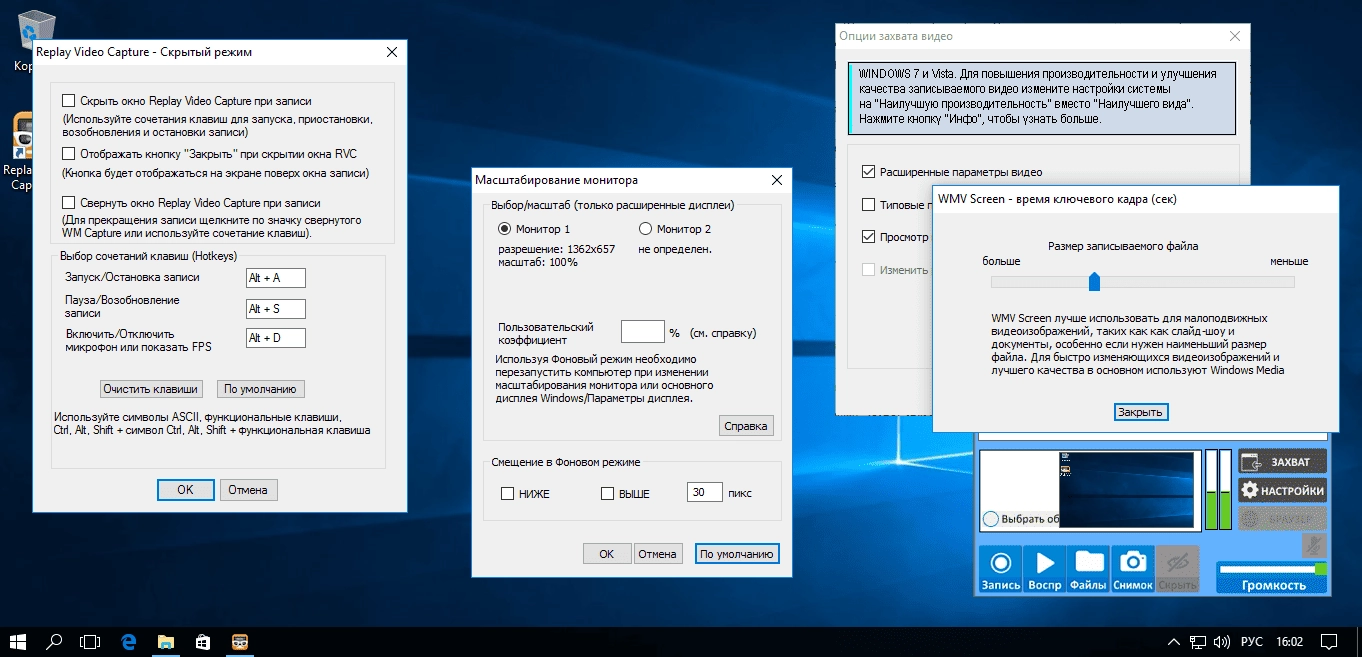Viewport: 1362px width, 657px height.
Task: Click the audio level meter bars
Action: point(1218,490)
